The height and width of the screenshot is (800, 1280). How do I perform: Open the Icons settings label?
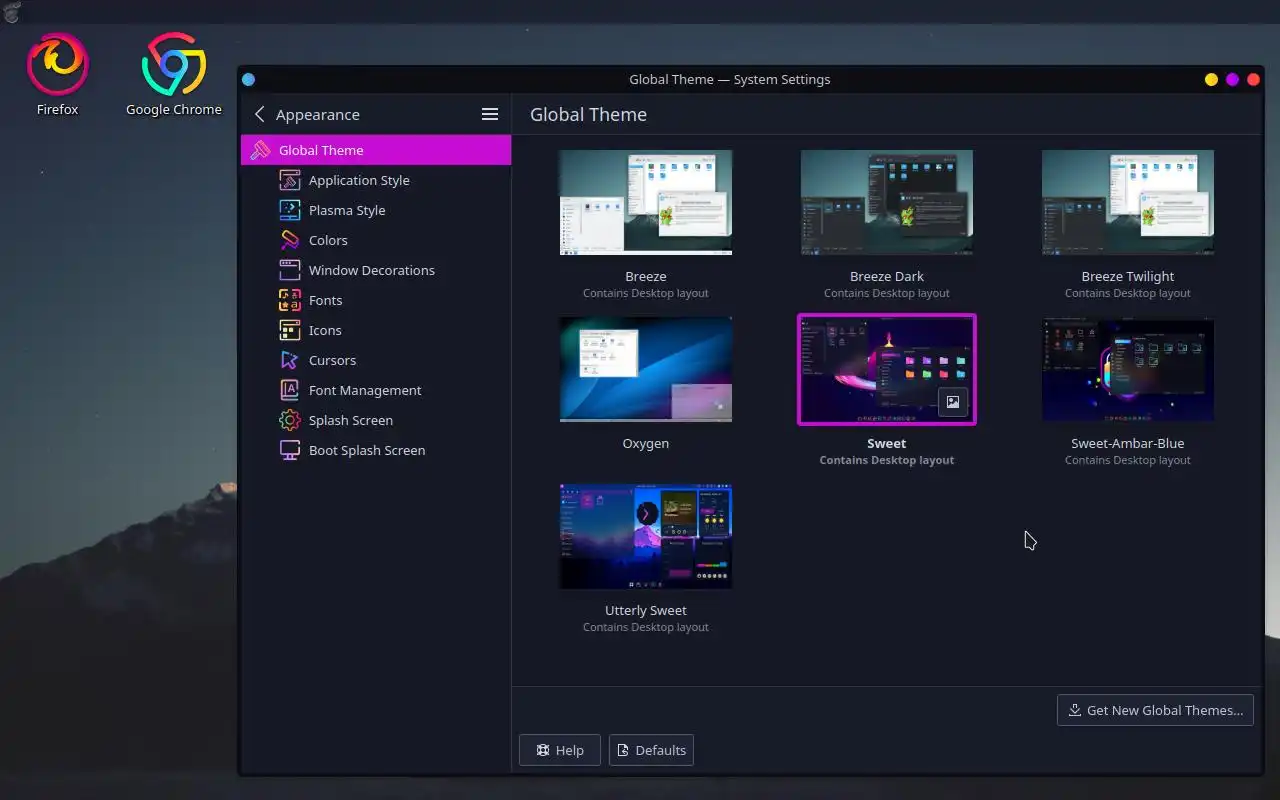coord(325,330)
